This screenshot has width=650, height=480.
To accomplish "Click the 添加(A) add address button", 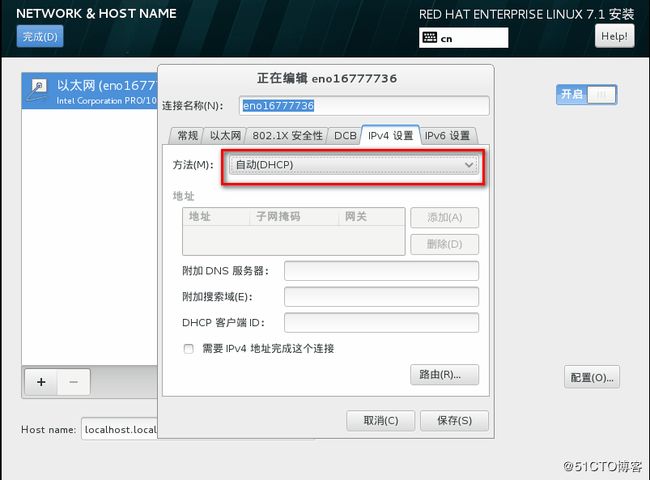I will click(x=444, y=218).
